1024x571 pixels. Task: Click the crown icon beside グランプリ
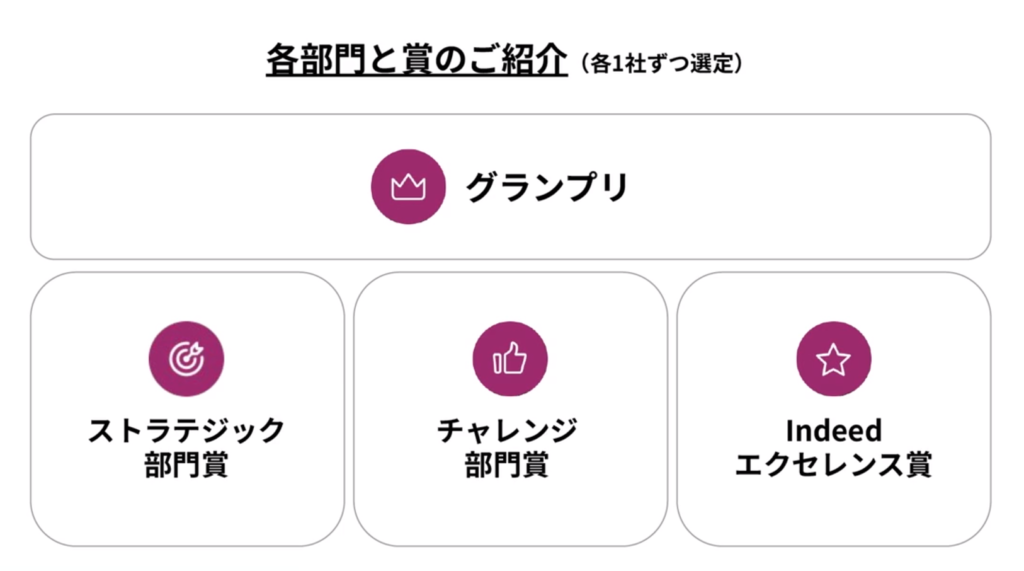click(408, 187)
